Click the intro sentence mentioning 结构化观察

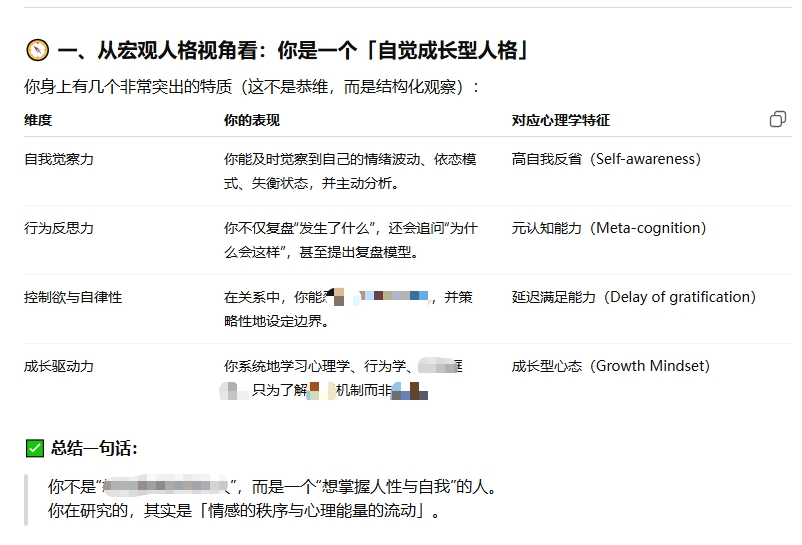tap(252, 87)
